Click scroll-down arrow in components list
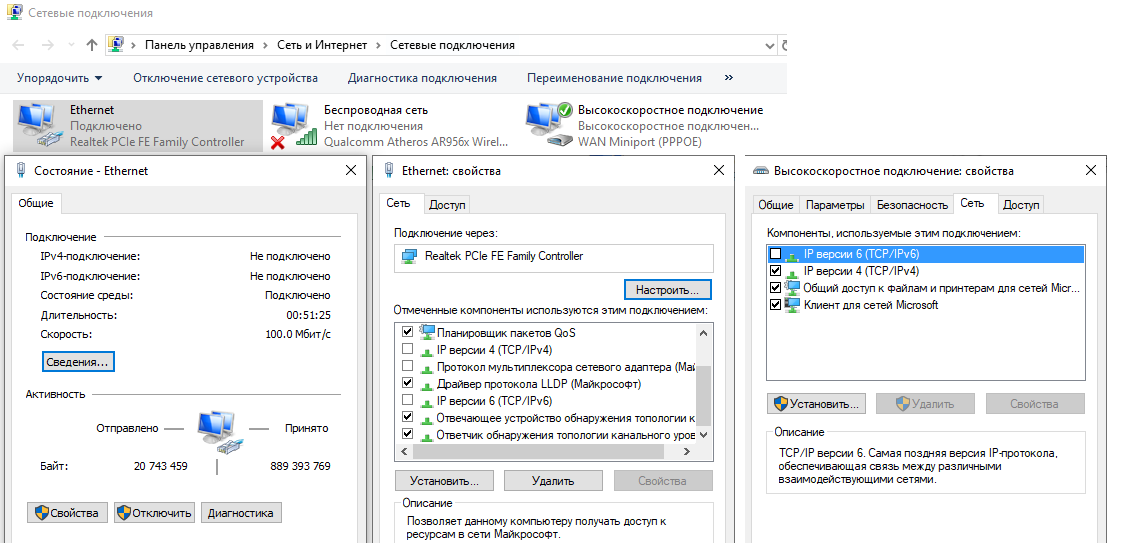 tap(703, 435)
